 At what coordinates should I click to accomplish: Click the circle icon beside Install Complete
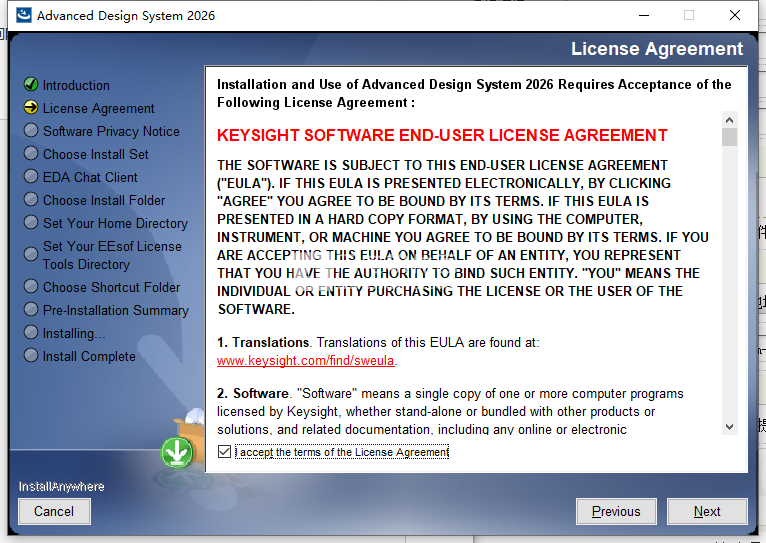(x=31, y=356)
